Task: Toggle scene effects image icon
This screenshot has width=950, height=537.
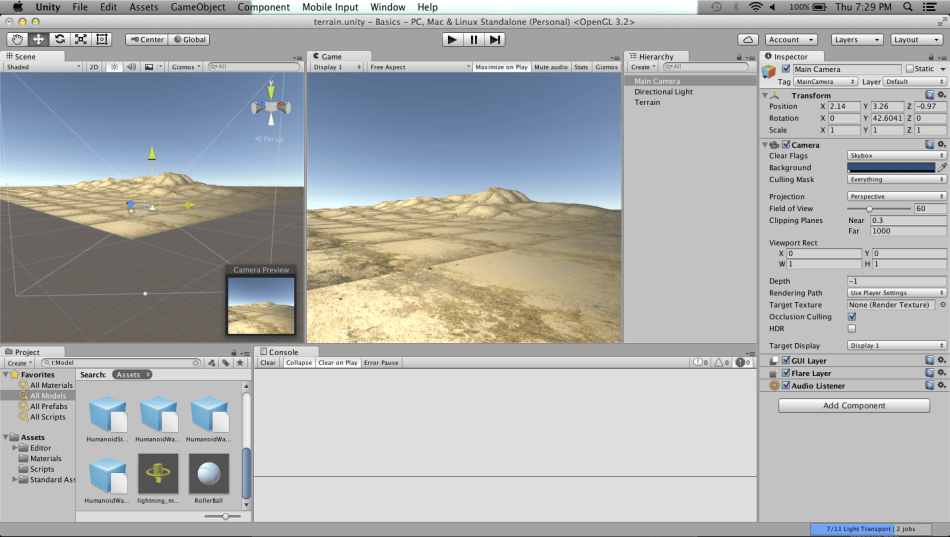Action: click(x=148, y=67)
